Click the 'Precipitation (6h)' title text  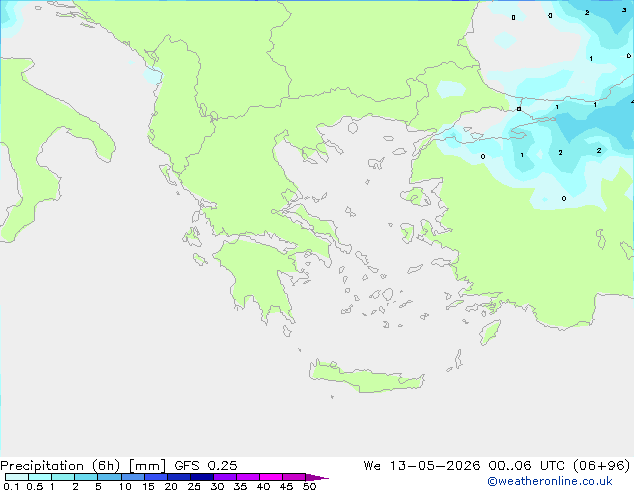60,466
